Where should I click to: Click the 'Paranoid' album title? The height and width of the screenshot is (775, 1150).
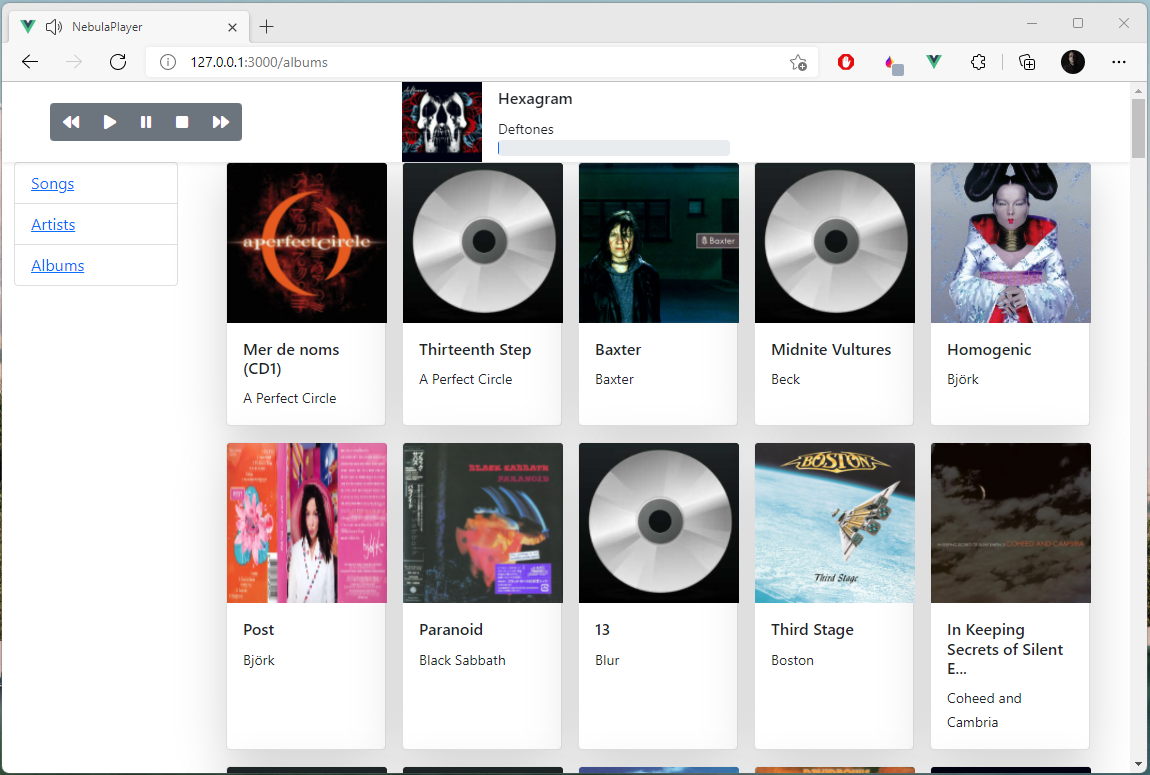450,630
